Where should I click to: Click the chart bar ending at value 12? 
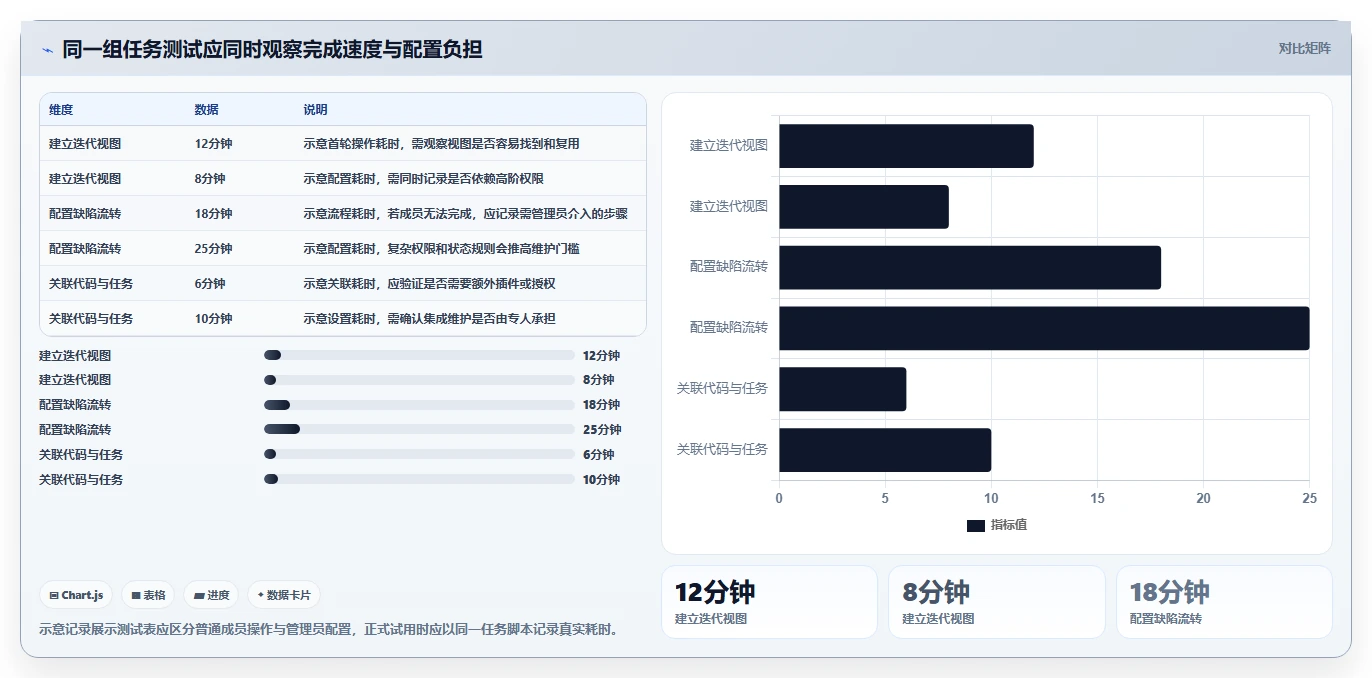(906, 146)
